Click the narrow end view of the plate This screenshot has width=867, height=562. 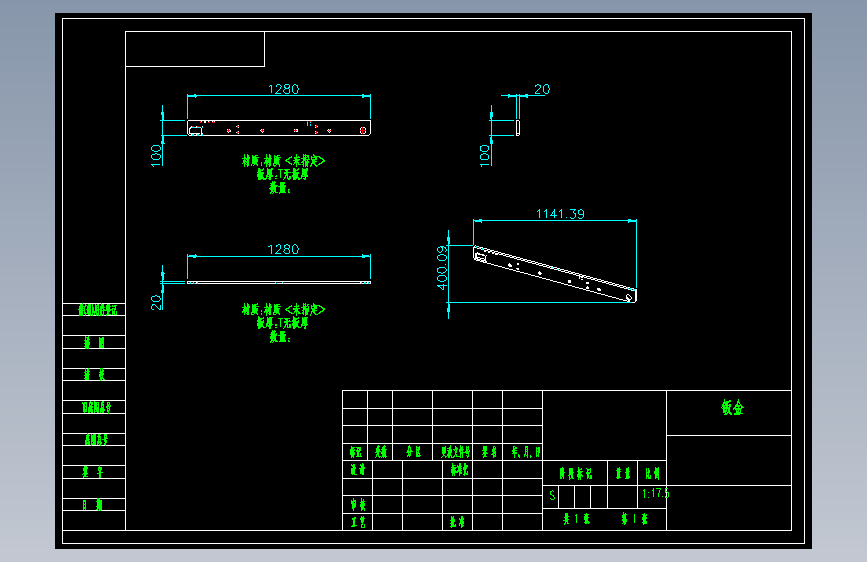point(518,128)
